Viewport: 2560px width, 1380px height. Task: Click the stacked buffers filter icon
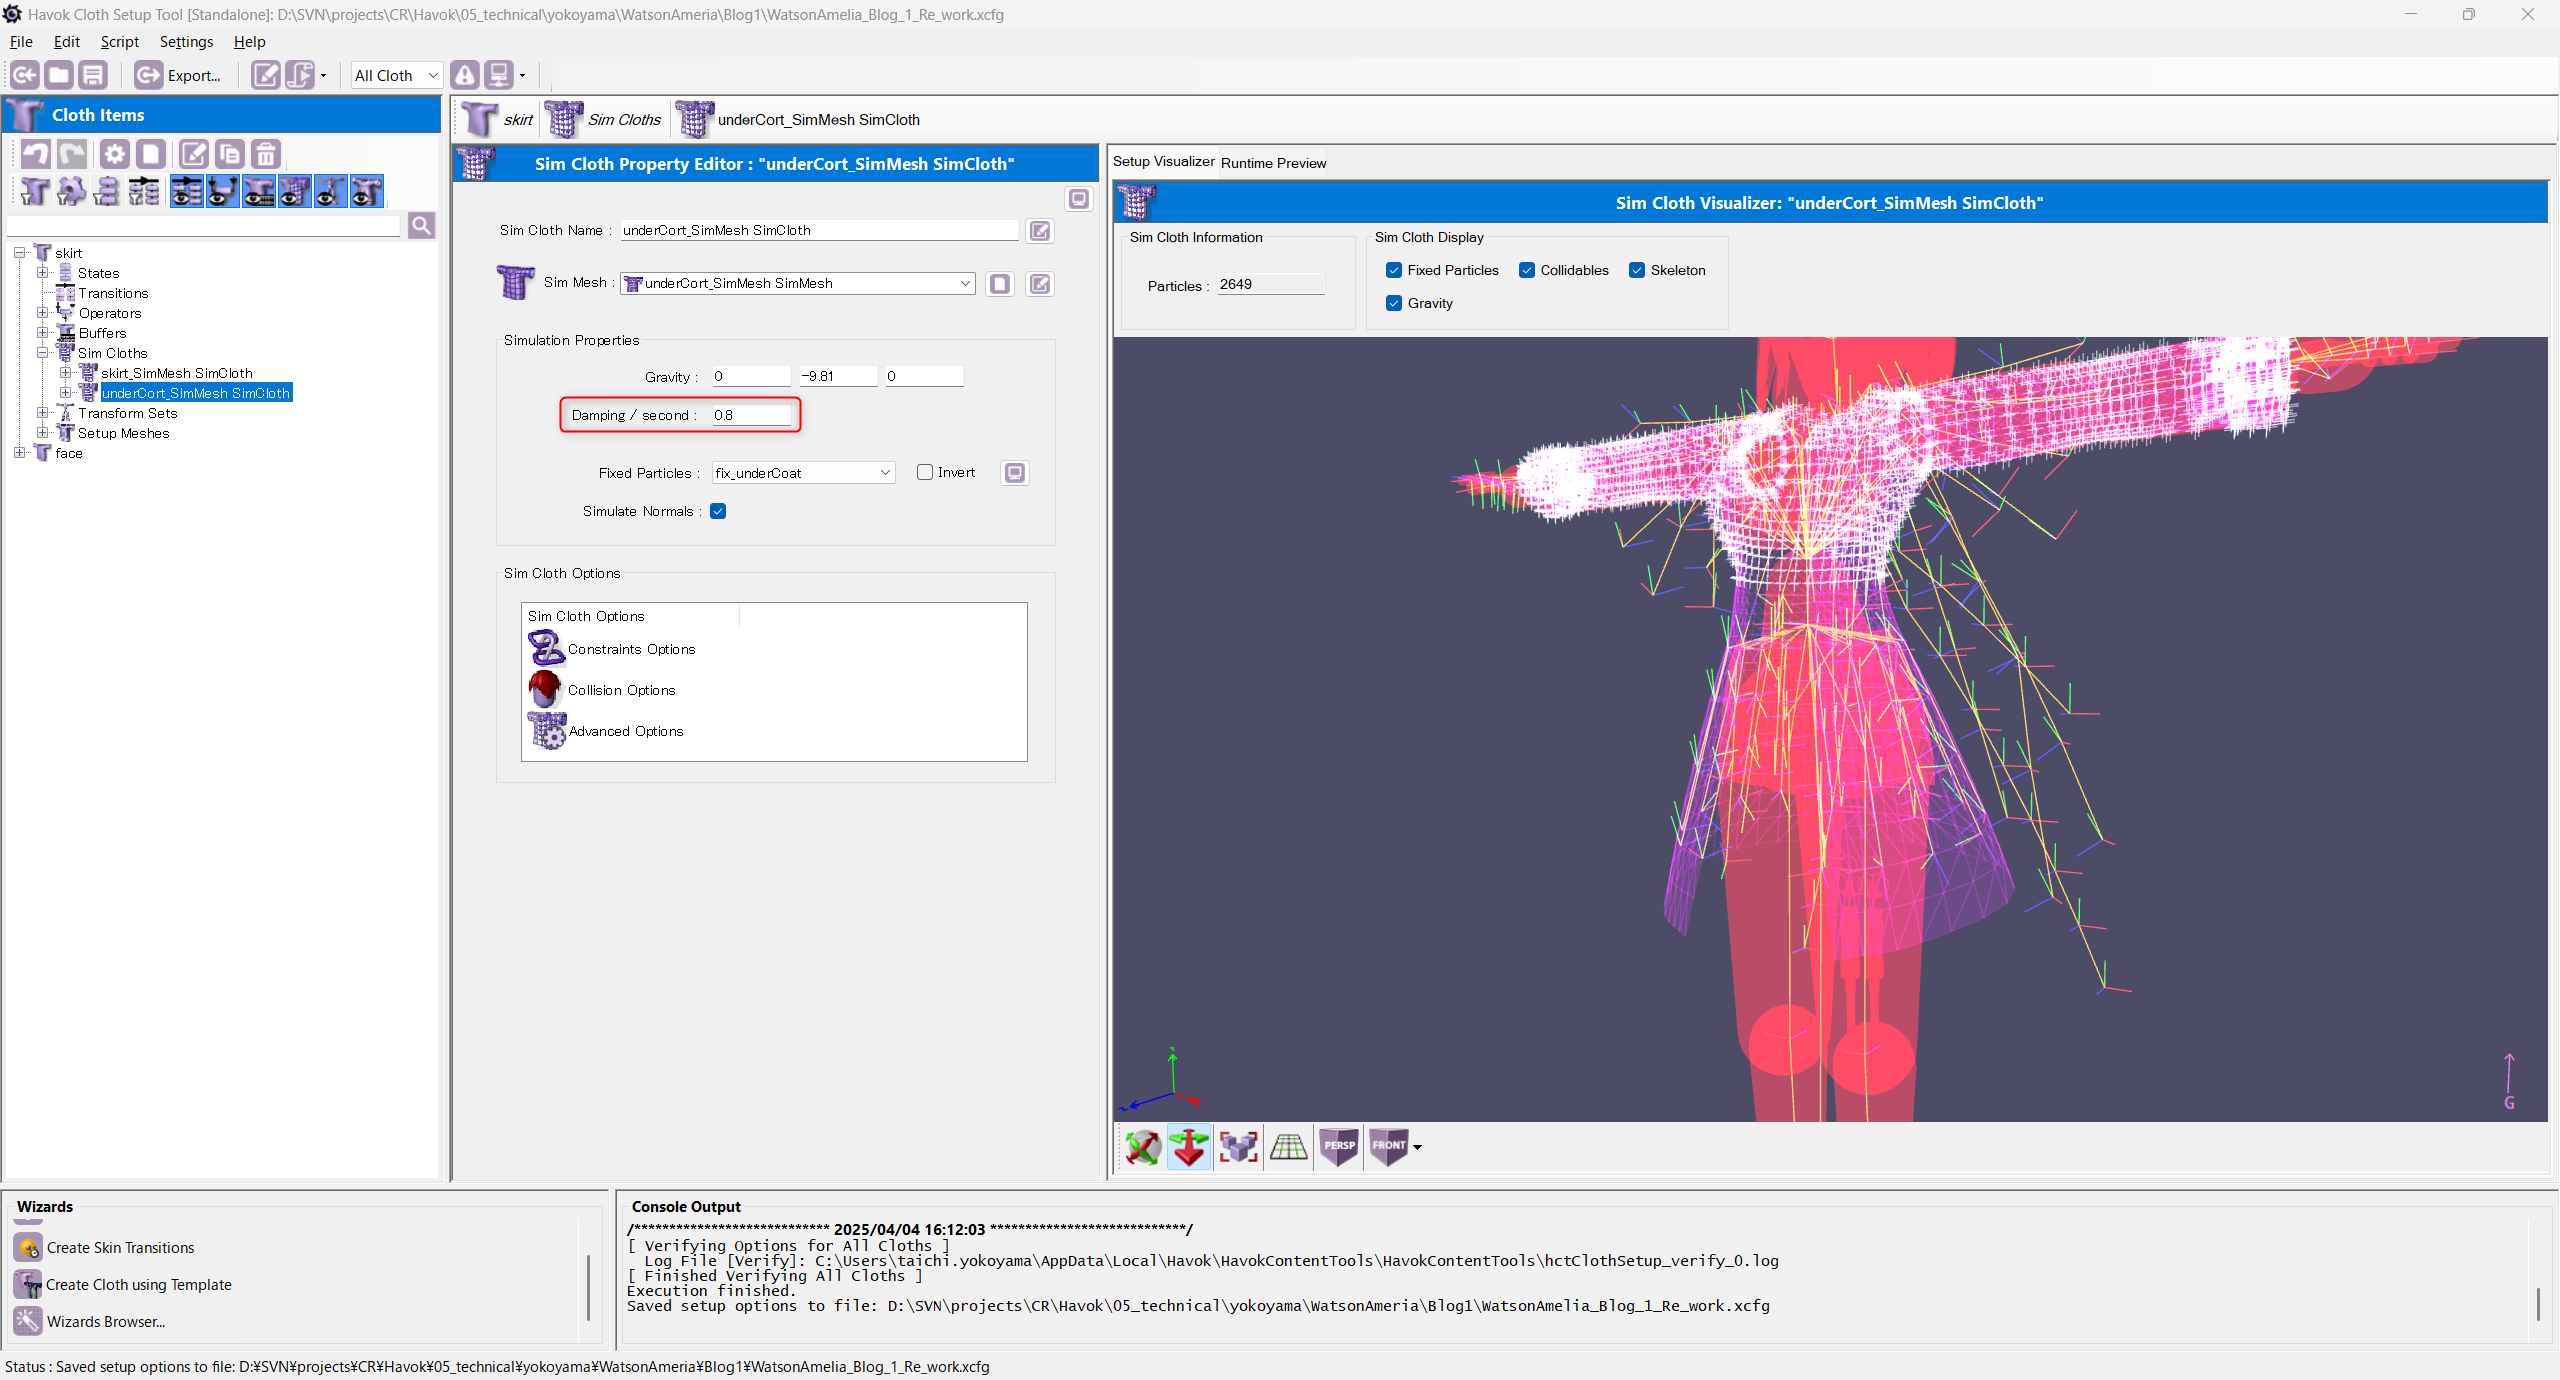click(x=107, y=190)
